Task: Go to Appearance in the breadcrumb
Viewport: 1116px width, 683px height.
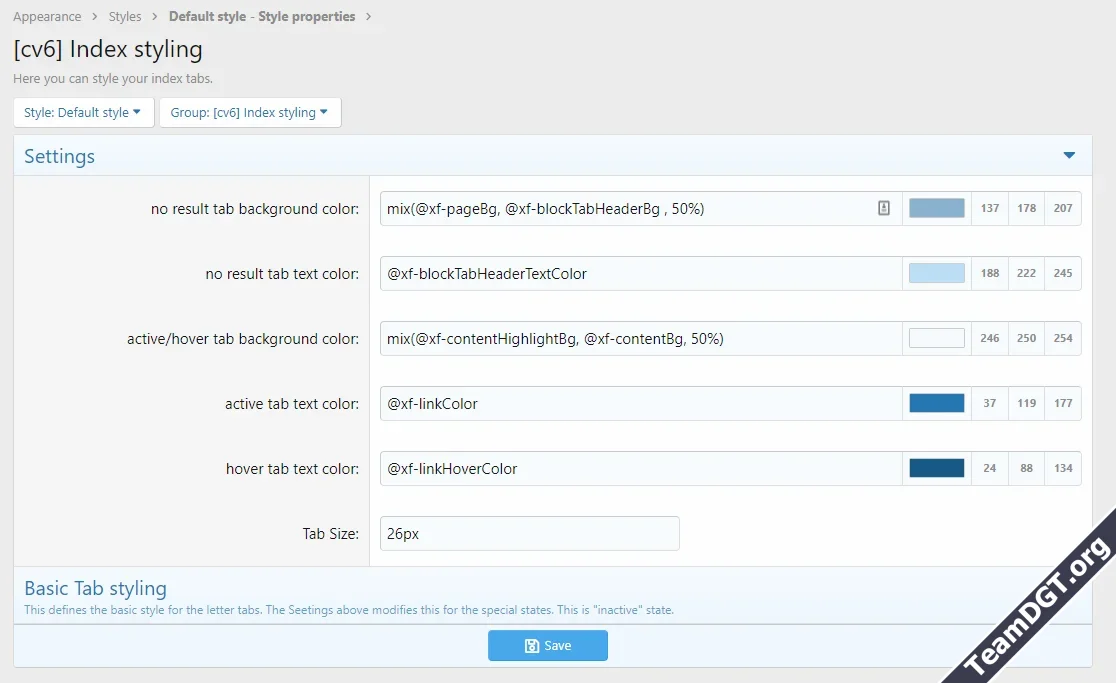Action: click(47, 17)
